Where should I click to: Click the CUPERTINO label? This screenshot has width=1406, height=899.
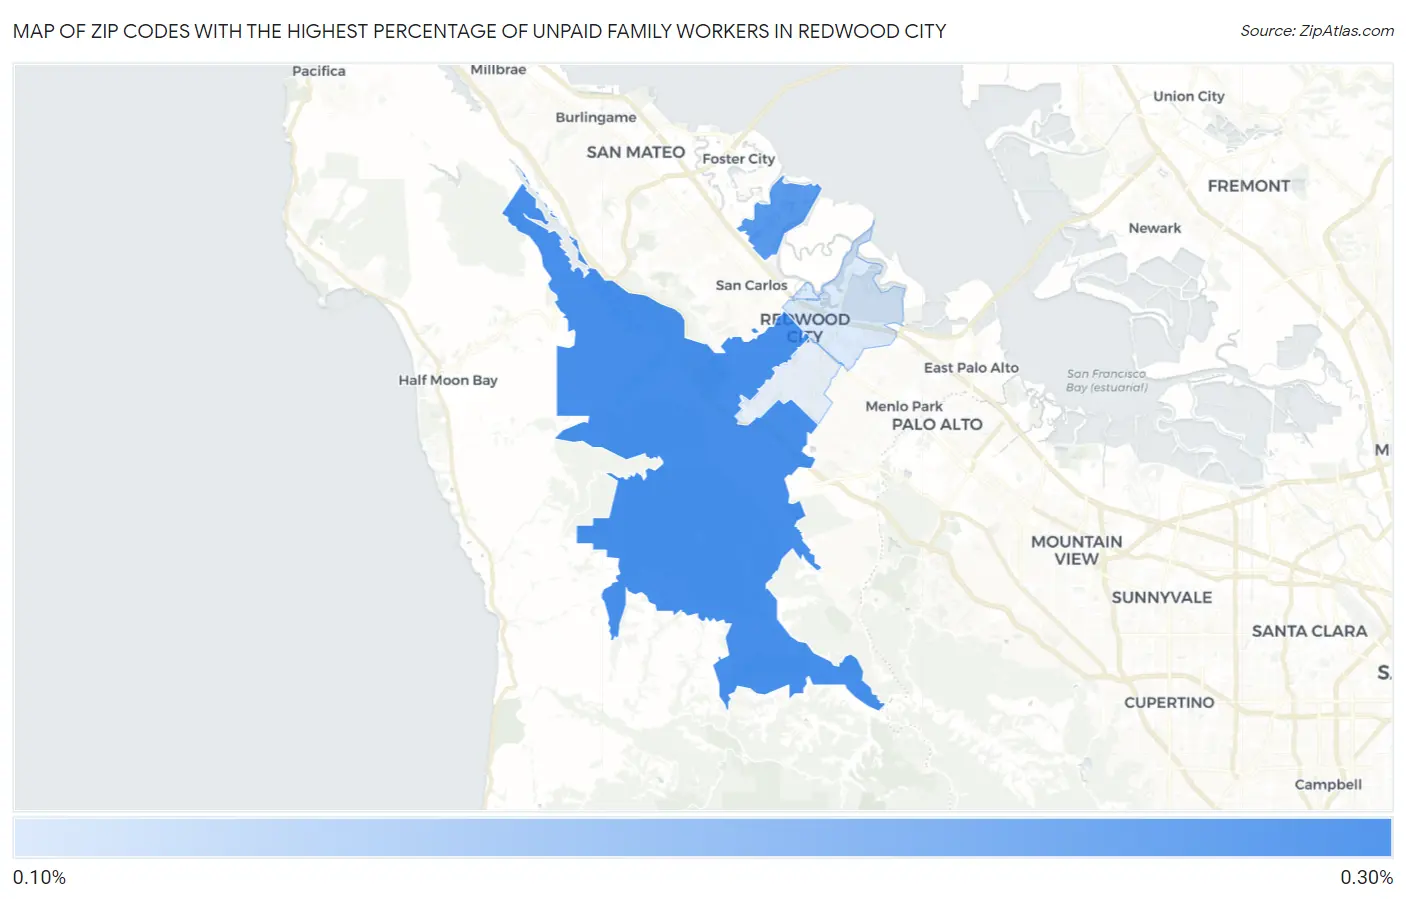tap(1169, 703)
